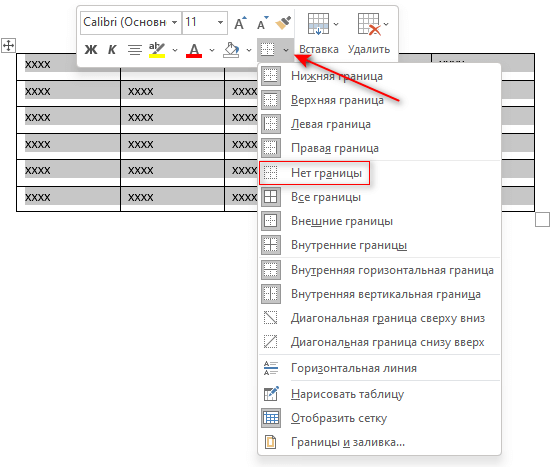This screenshot has height=467, width=552.
Task: Apply red font color
Action: pos(194,50)
